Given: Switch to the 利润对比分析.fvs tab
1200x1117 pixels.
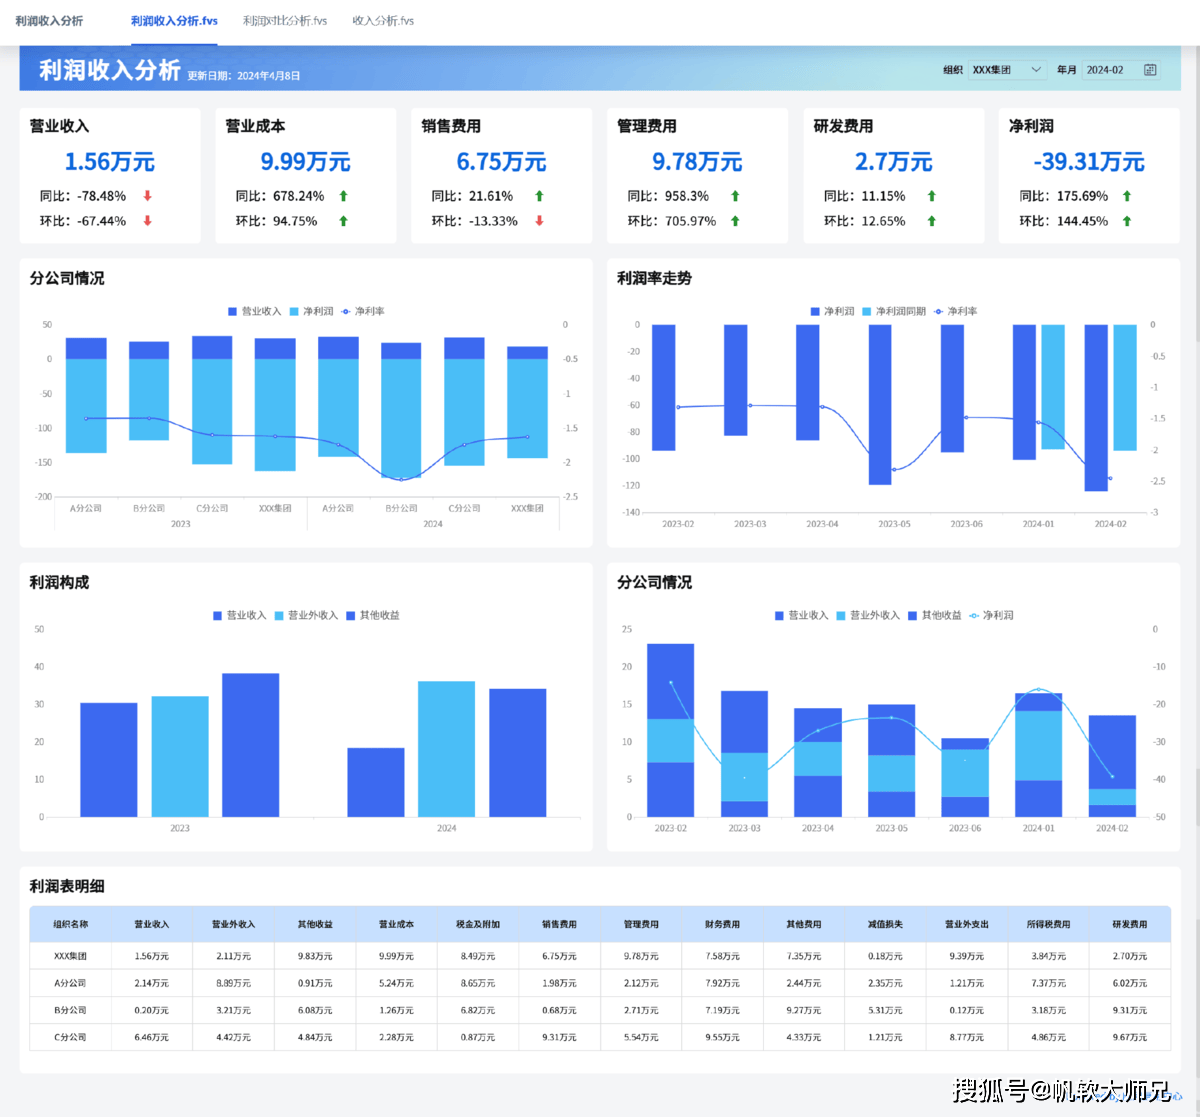Looking at the screenshot, I should click(x=285, y=21).
